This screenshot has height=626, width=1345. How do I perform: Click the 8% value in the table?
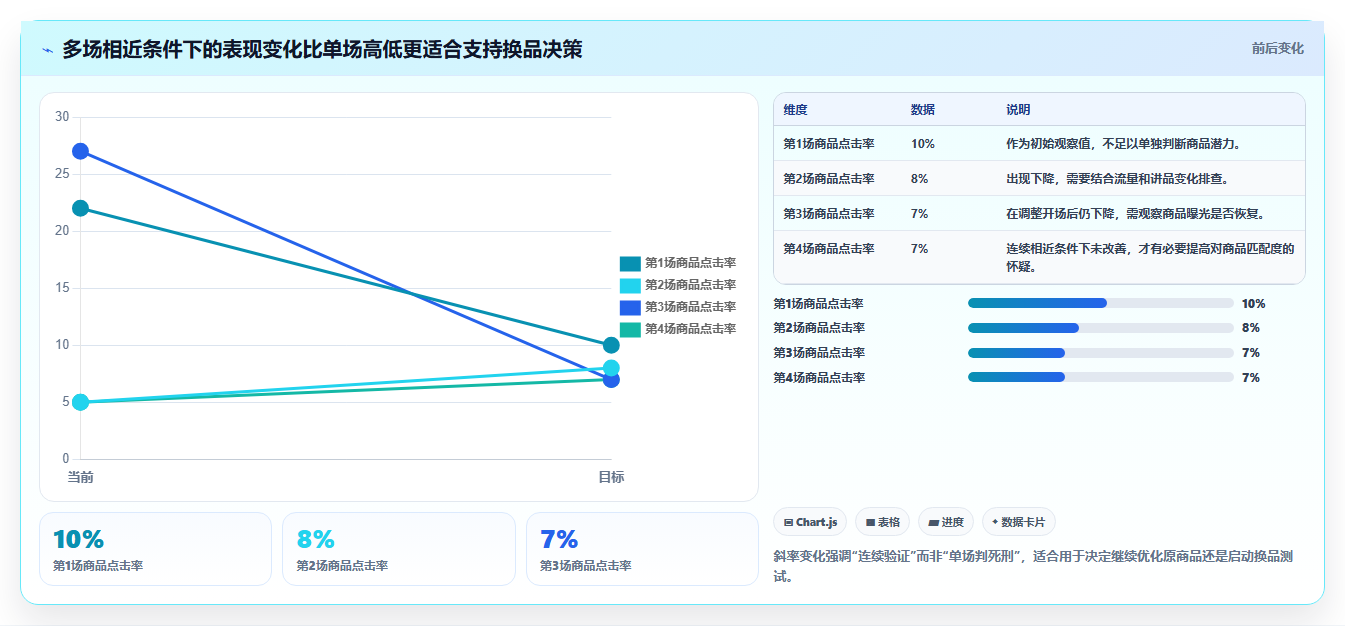coord(919,178)
